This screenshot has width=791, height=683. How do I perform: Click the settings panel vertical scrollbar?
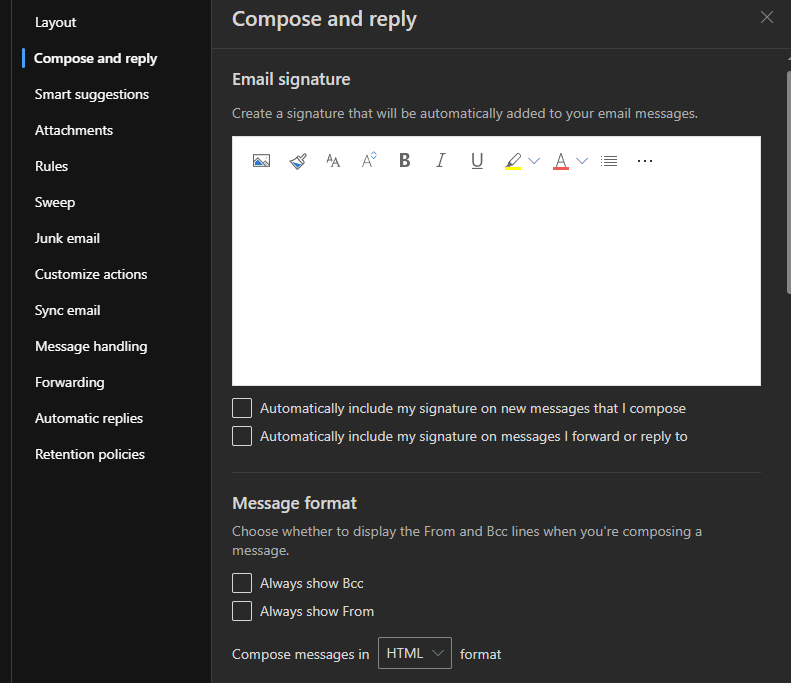pyautogui.click(x=788, y=182)
